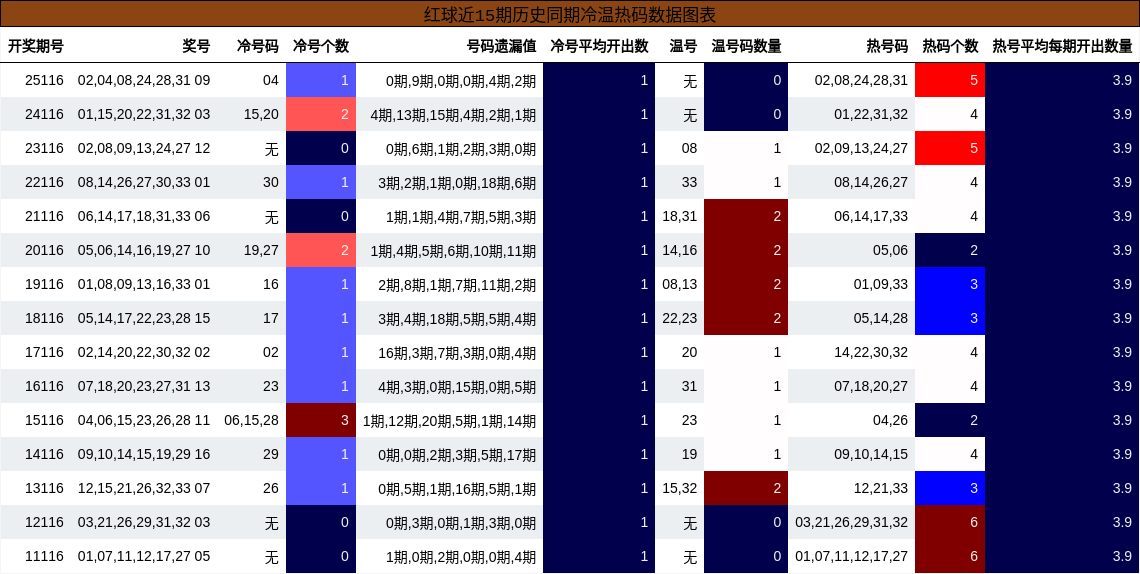The image size is (1140, 574).
Task: Click draw period 24116
Action: pyautogui.click(x=44, y=114)
